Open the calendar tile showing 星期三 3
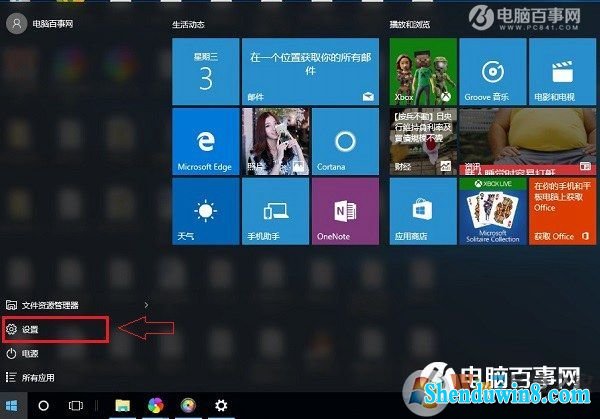 pos(206,71)
